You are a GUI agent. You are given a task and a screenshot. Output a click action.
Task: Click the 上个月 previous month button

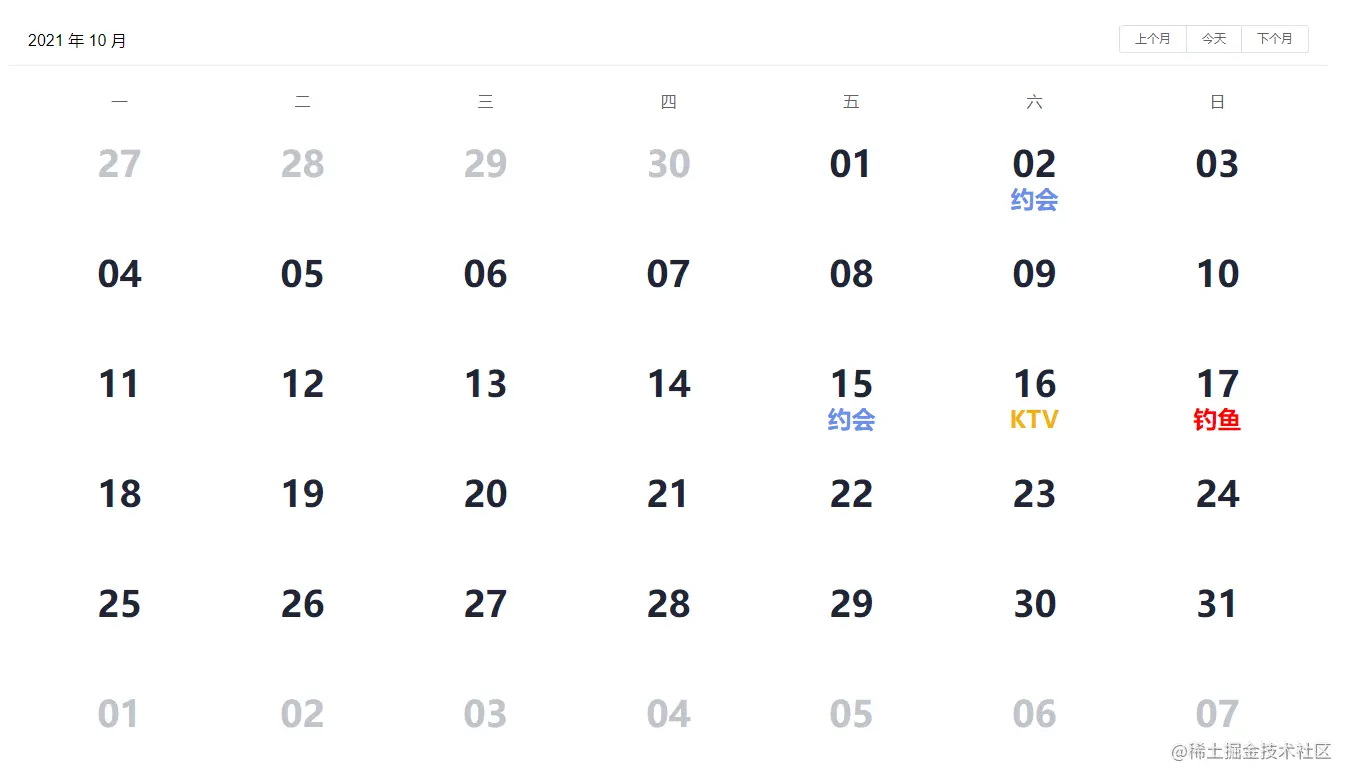(1152, 39)
